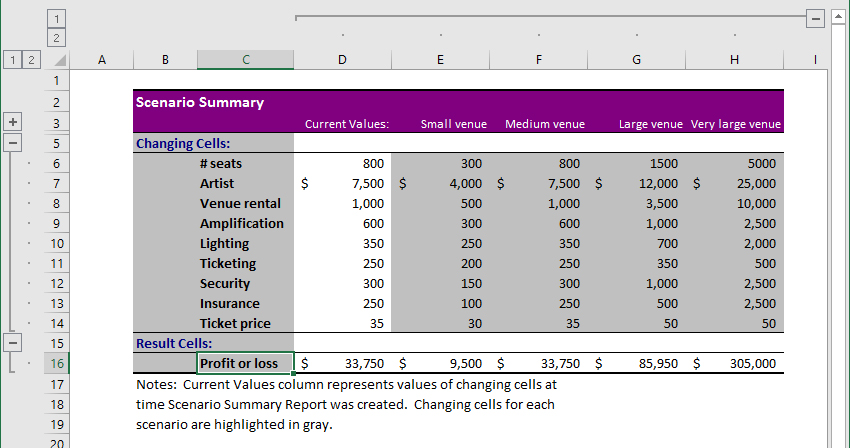Click the 100 Insurance value
The width and height of the screenshot is (850, 448).
coord(471,303)
